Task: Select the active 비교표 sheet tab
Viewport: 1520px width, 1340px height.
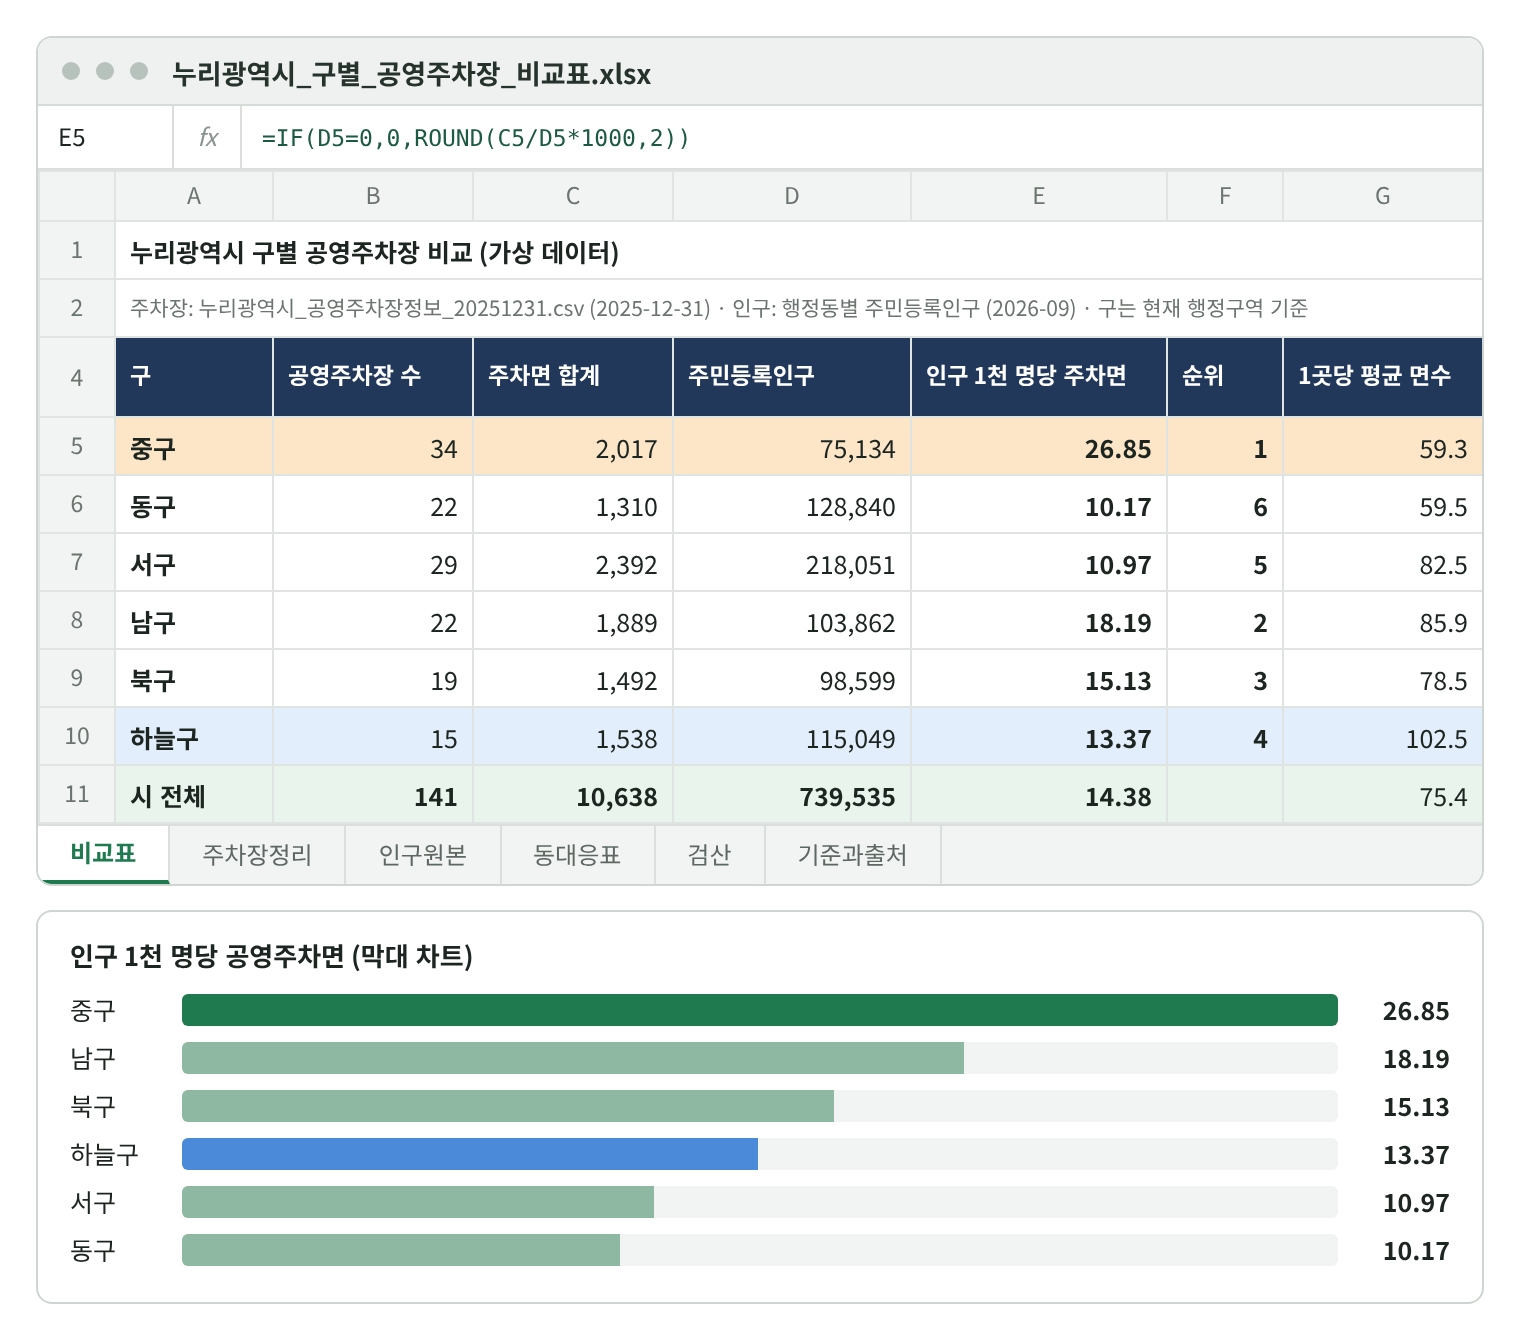Action: (104, 854)
